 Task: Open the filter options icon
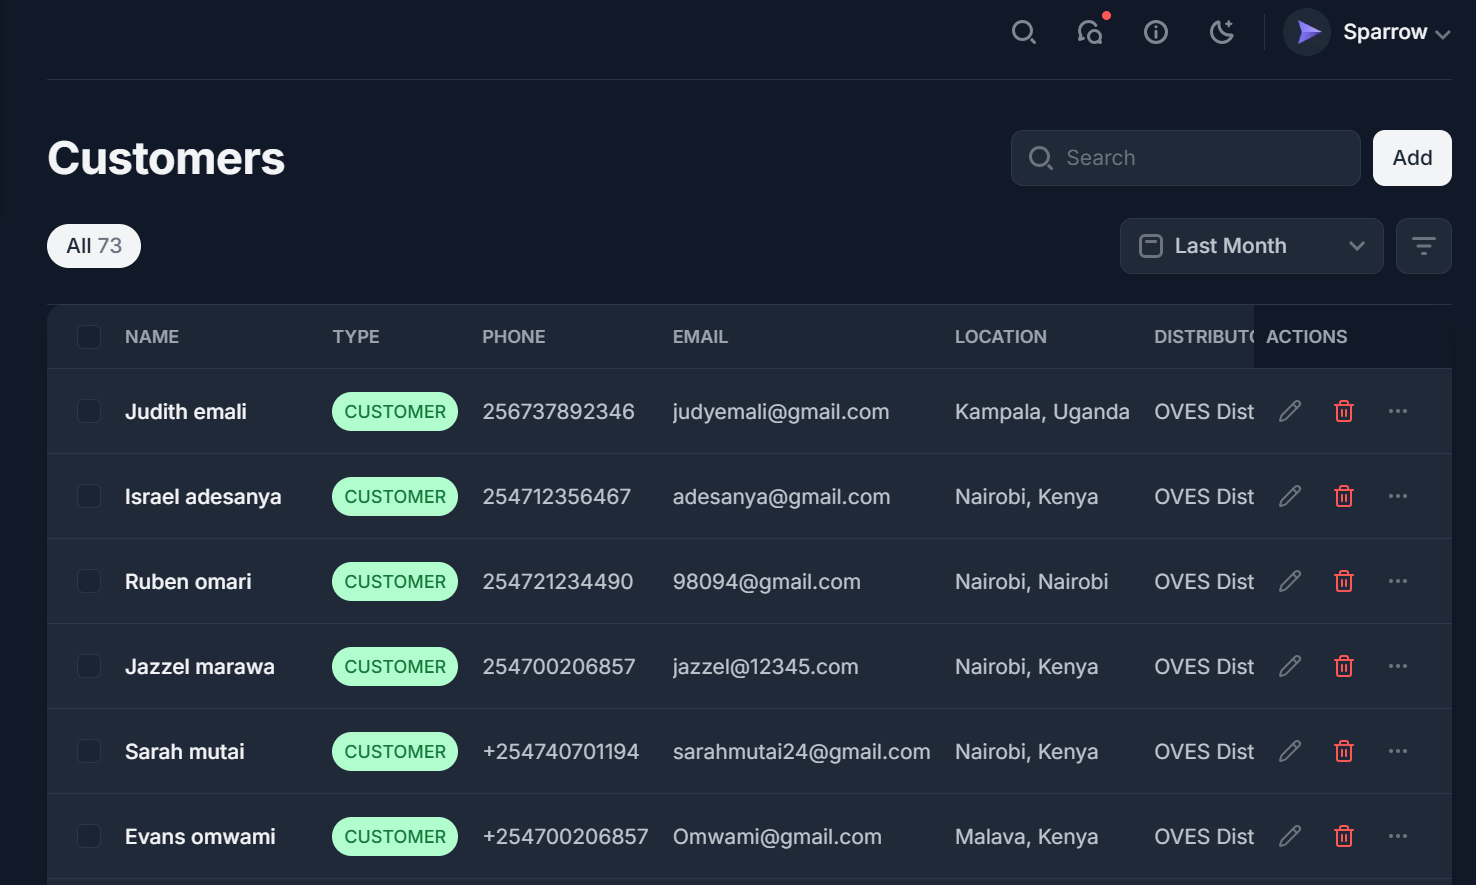click(1423, 246)
